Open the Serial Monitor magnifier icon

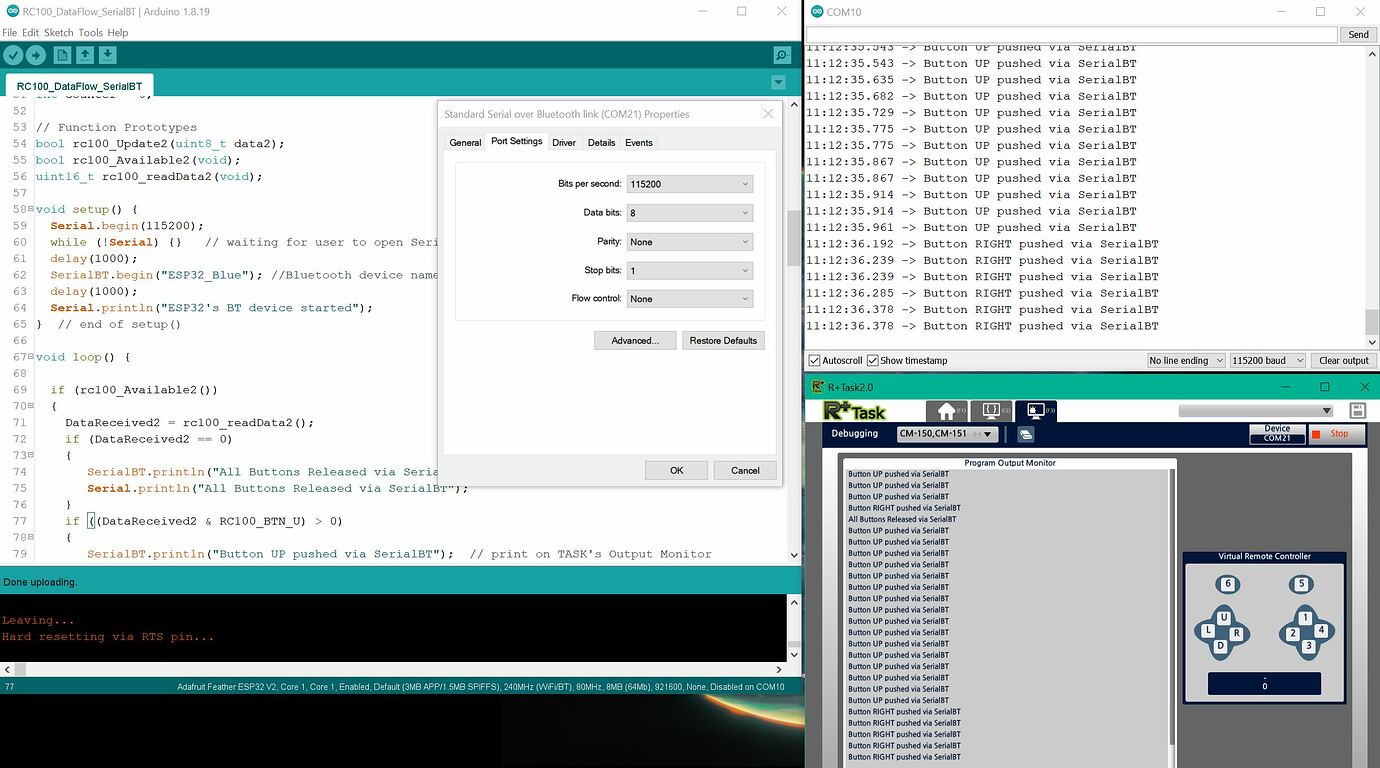coord(781,55)
